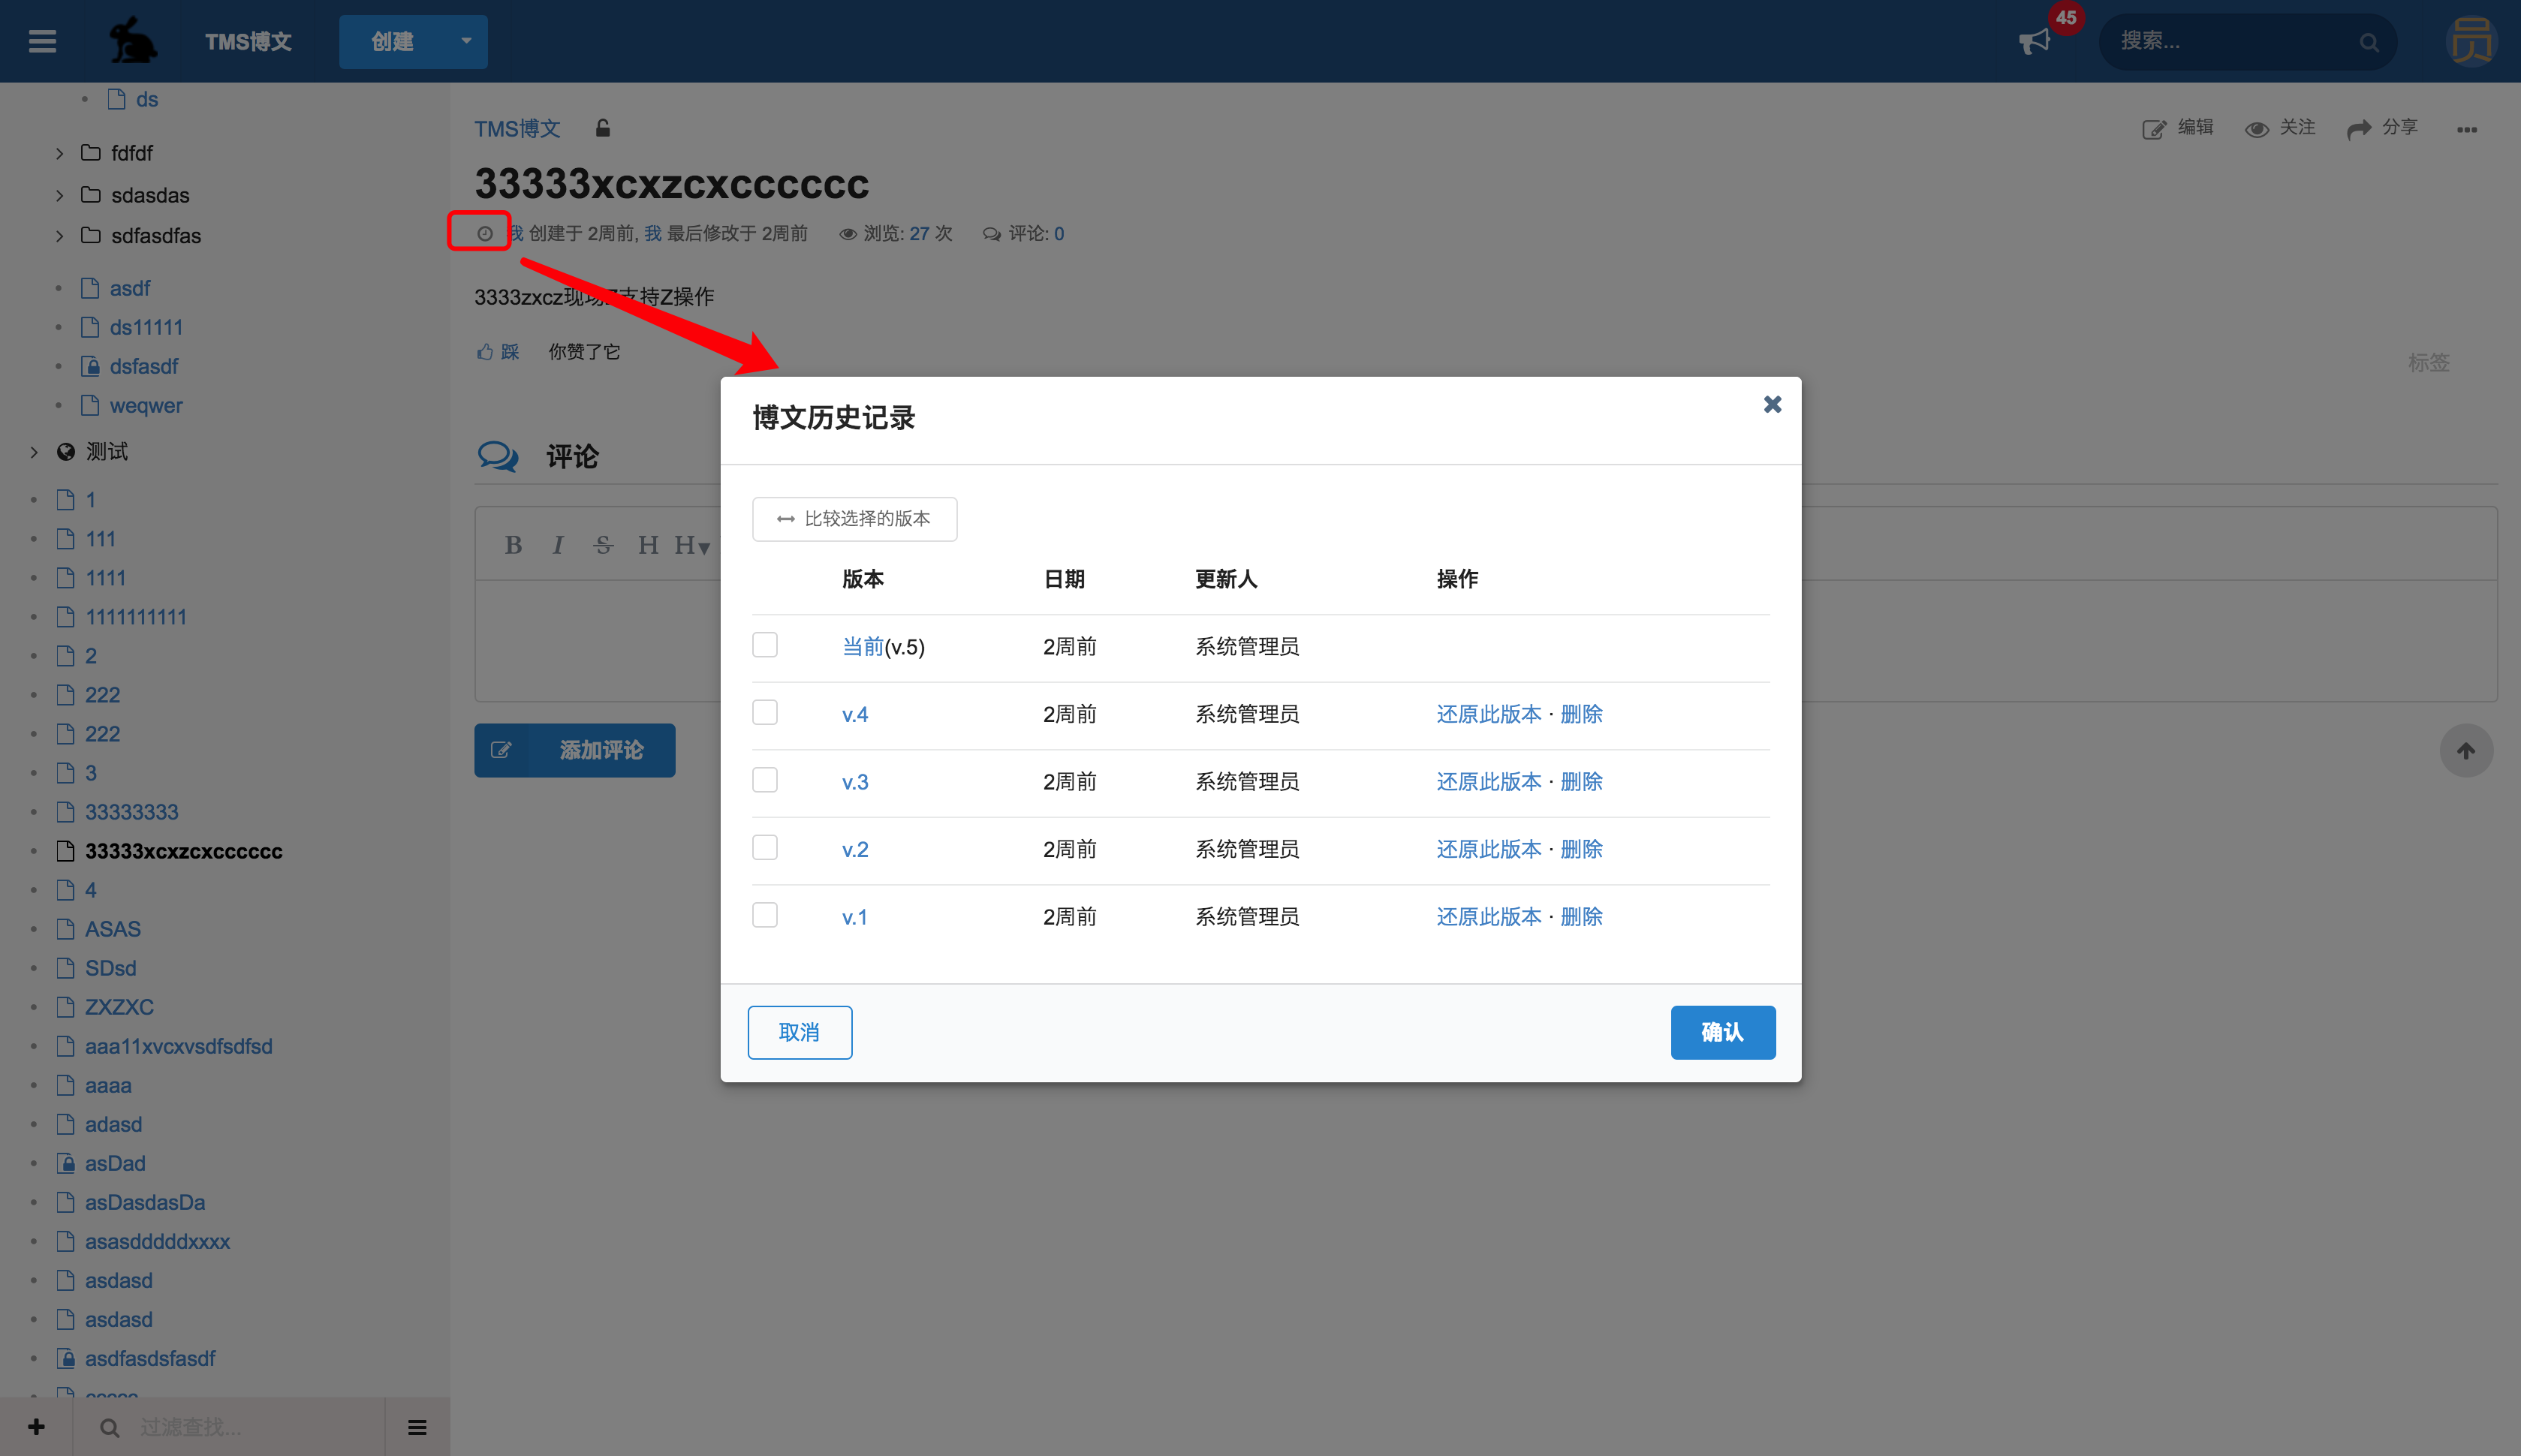
Task: Restore version v.1 via 还原此版本
Action: pos(1489,917)
